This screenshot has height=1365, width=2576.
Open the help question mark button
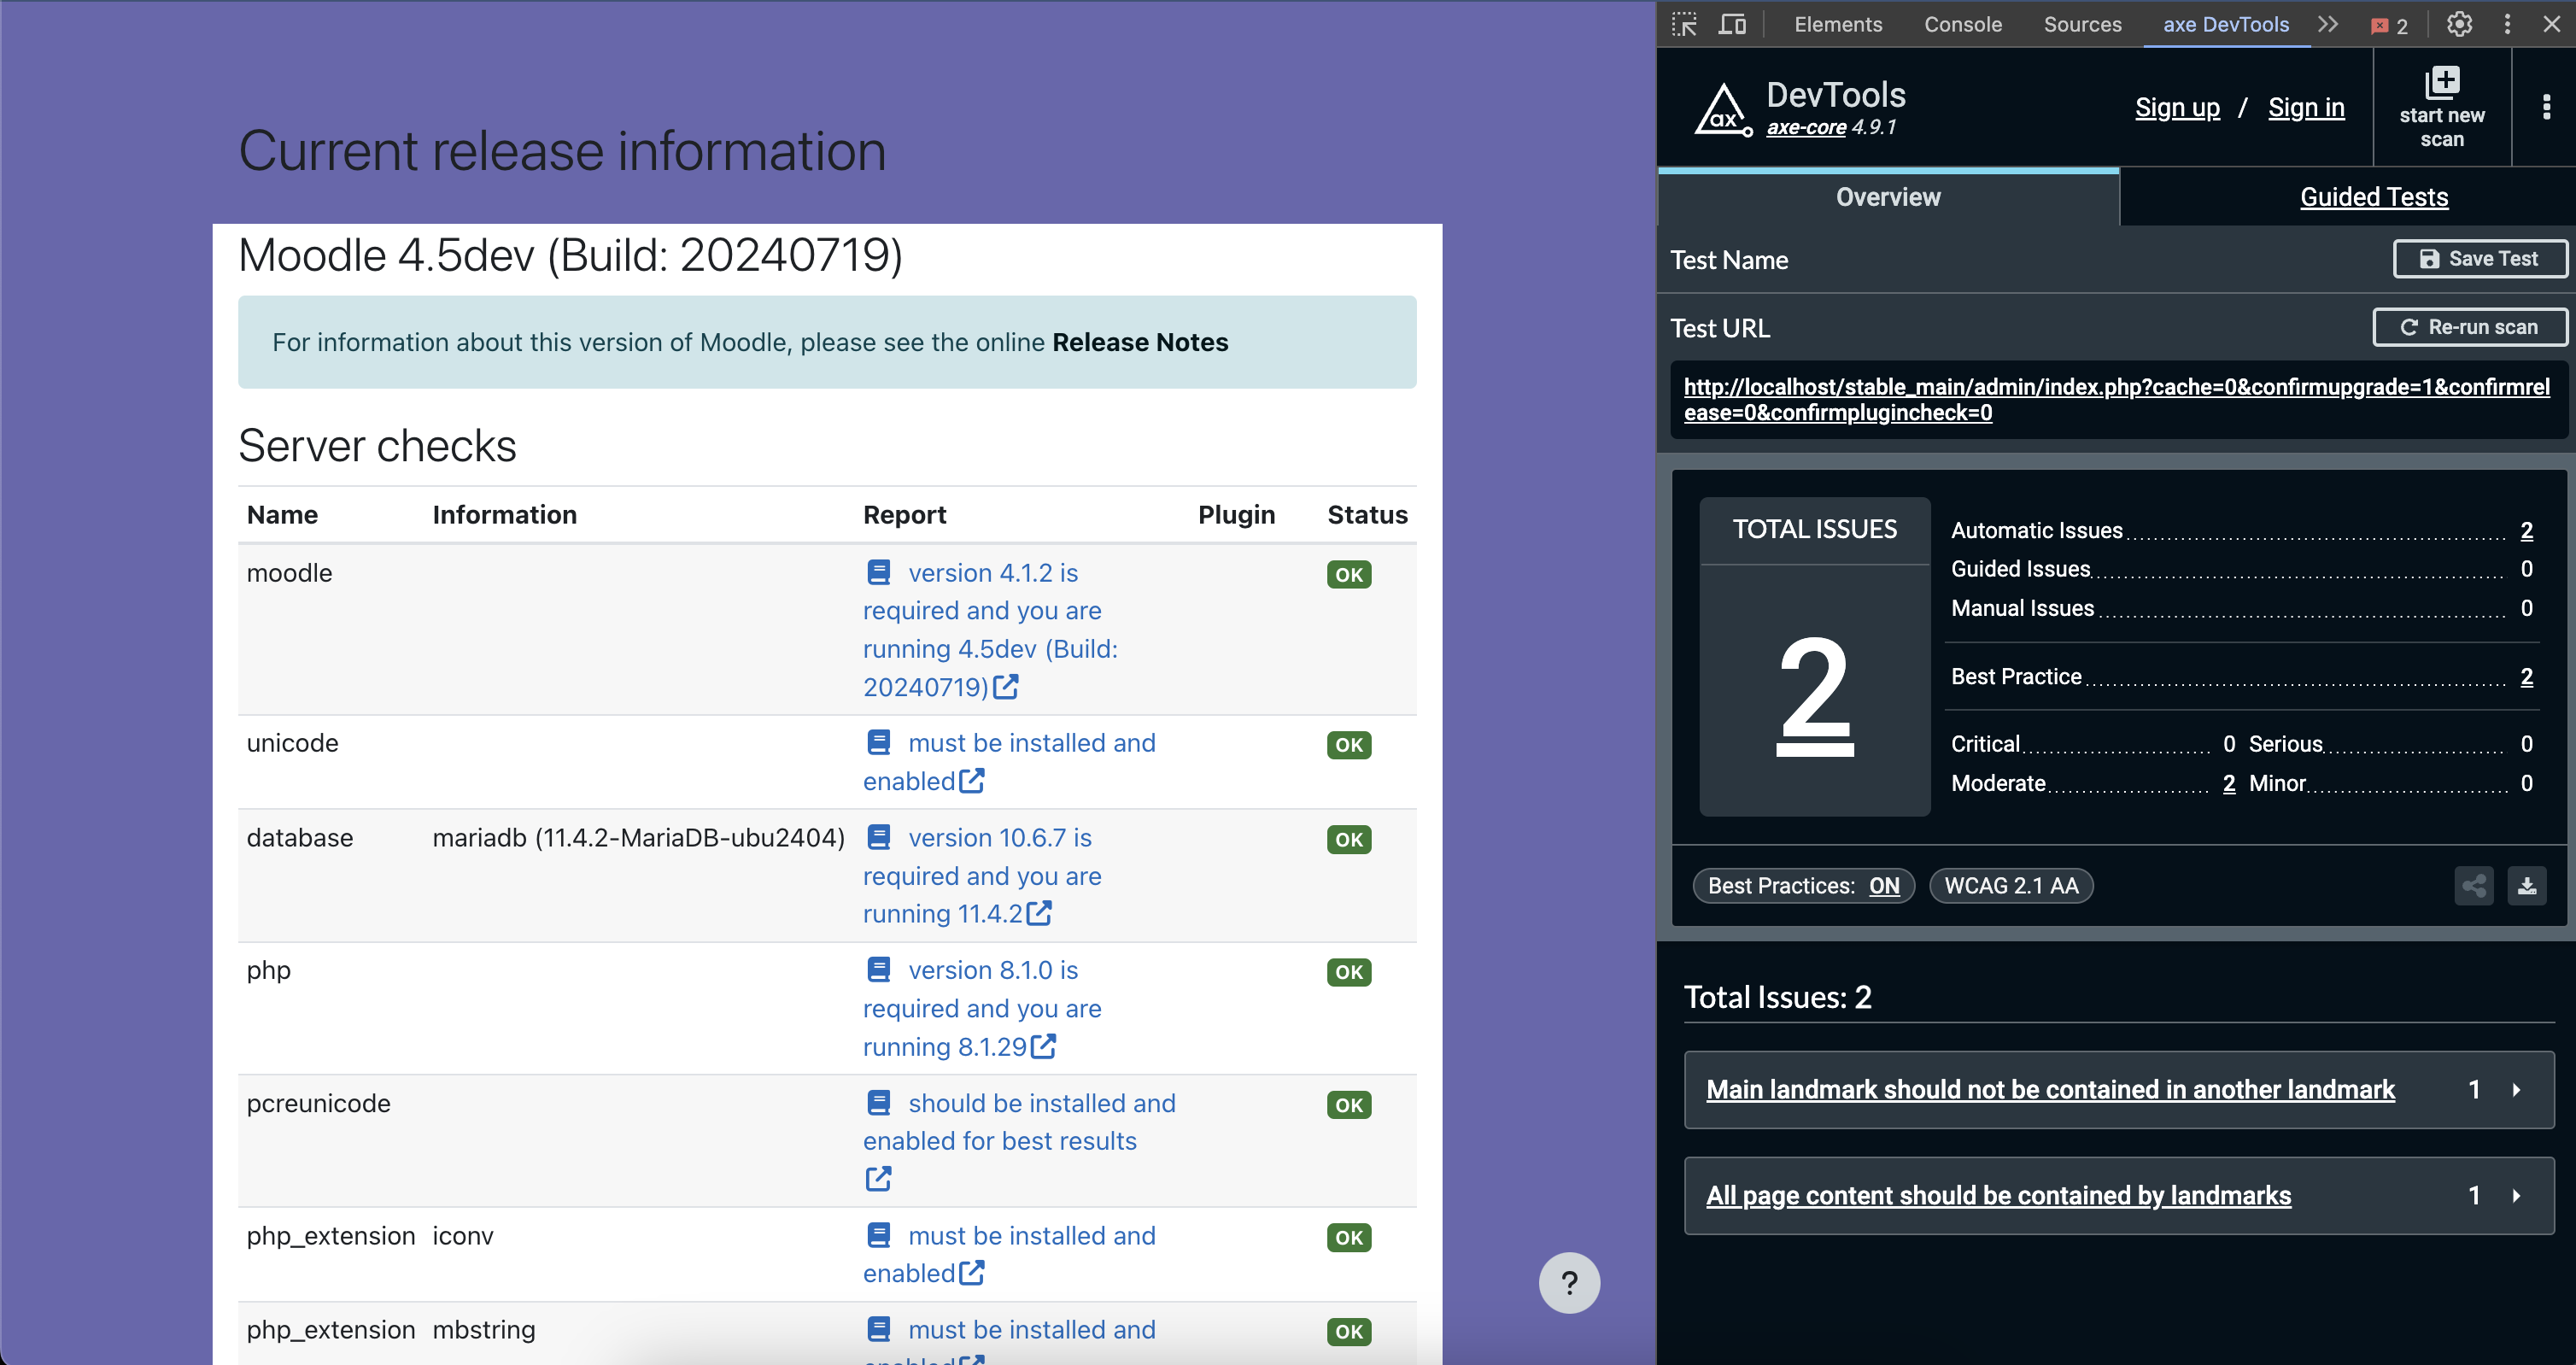pos(1569,1283)
